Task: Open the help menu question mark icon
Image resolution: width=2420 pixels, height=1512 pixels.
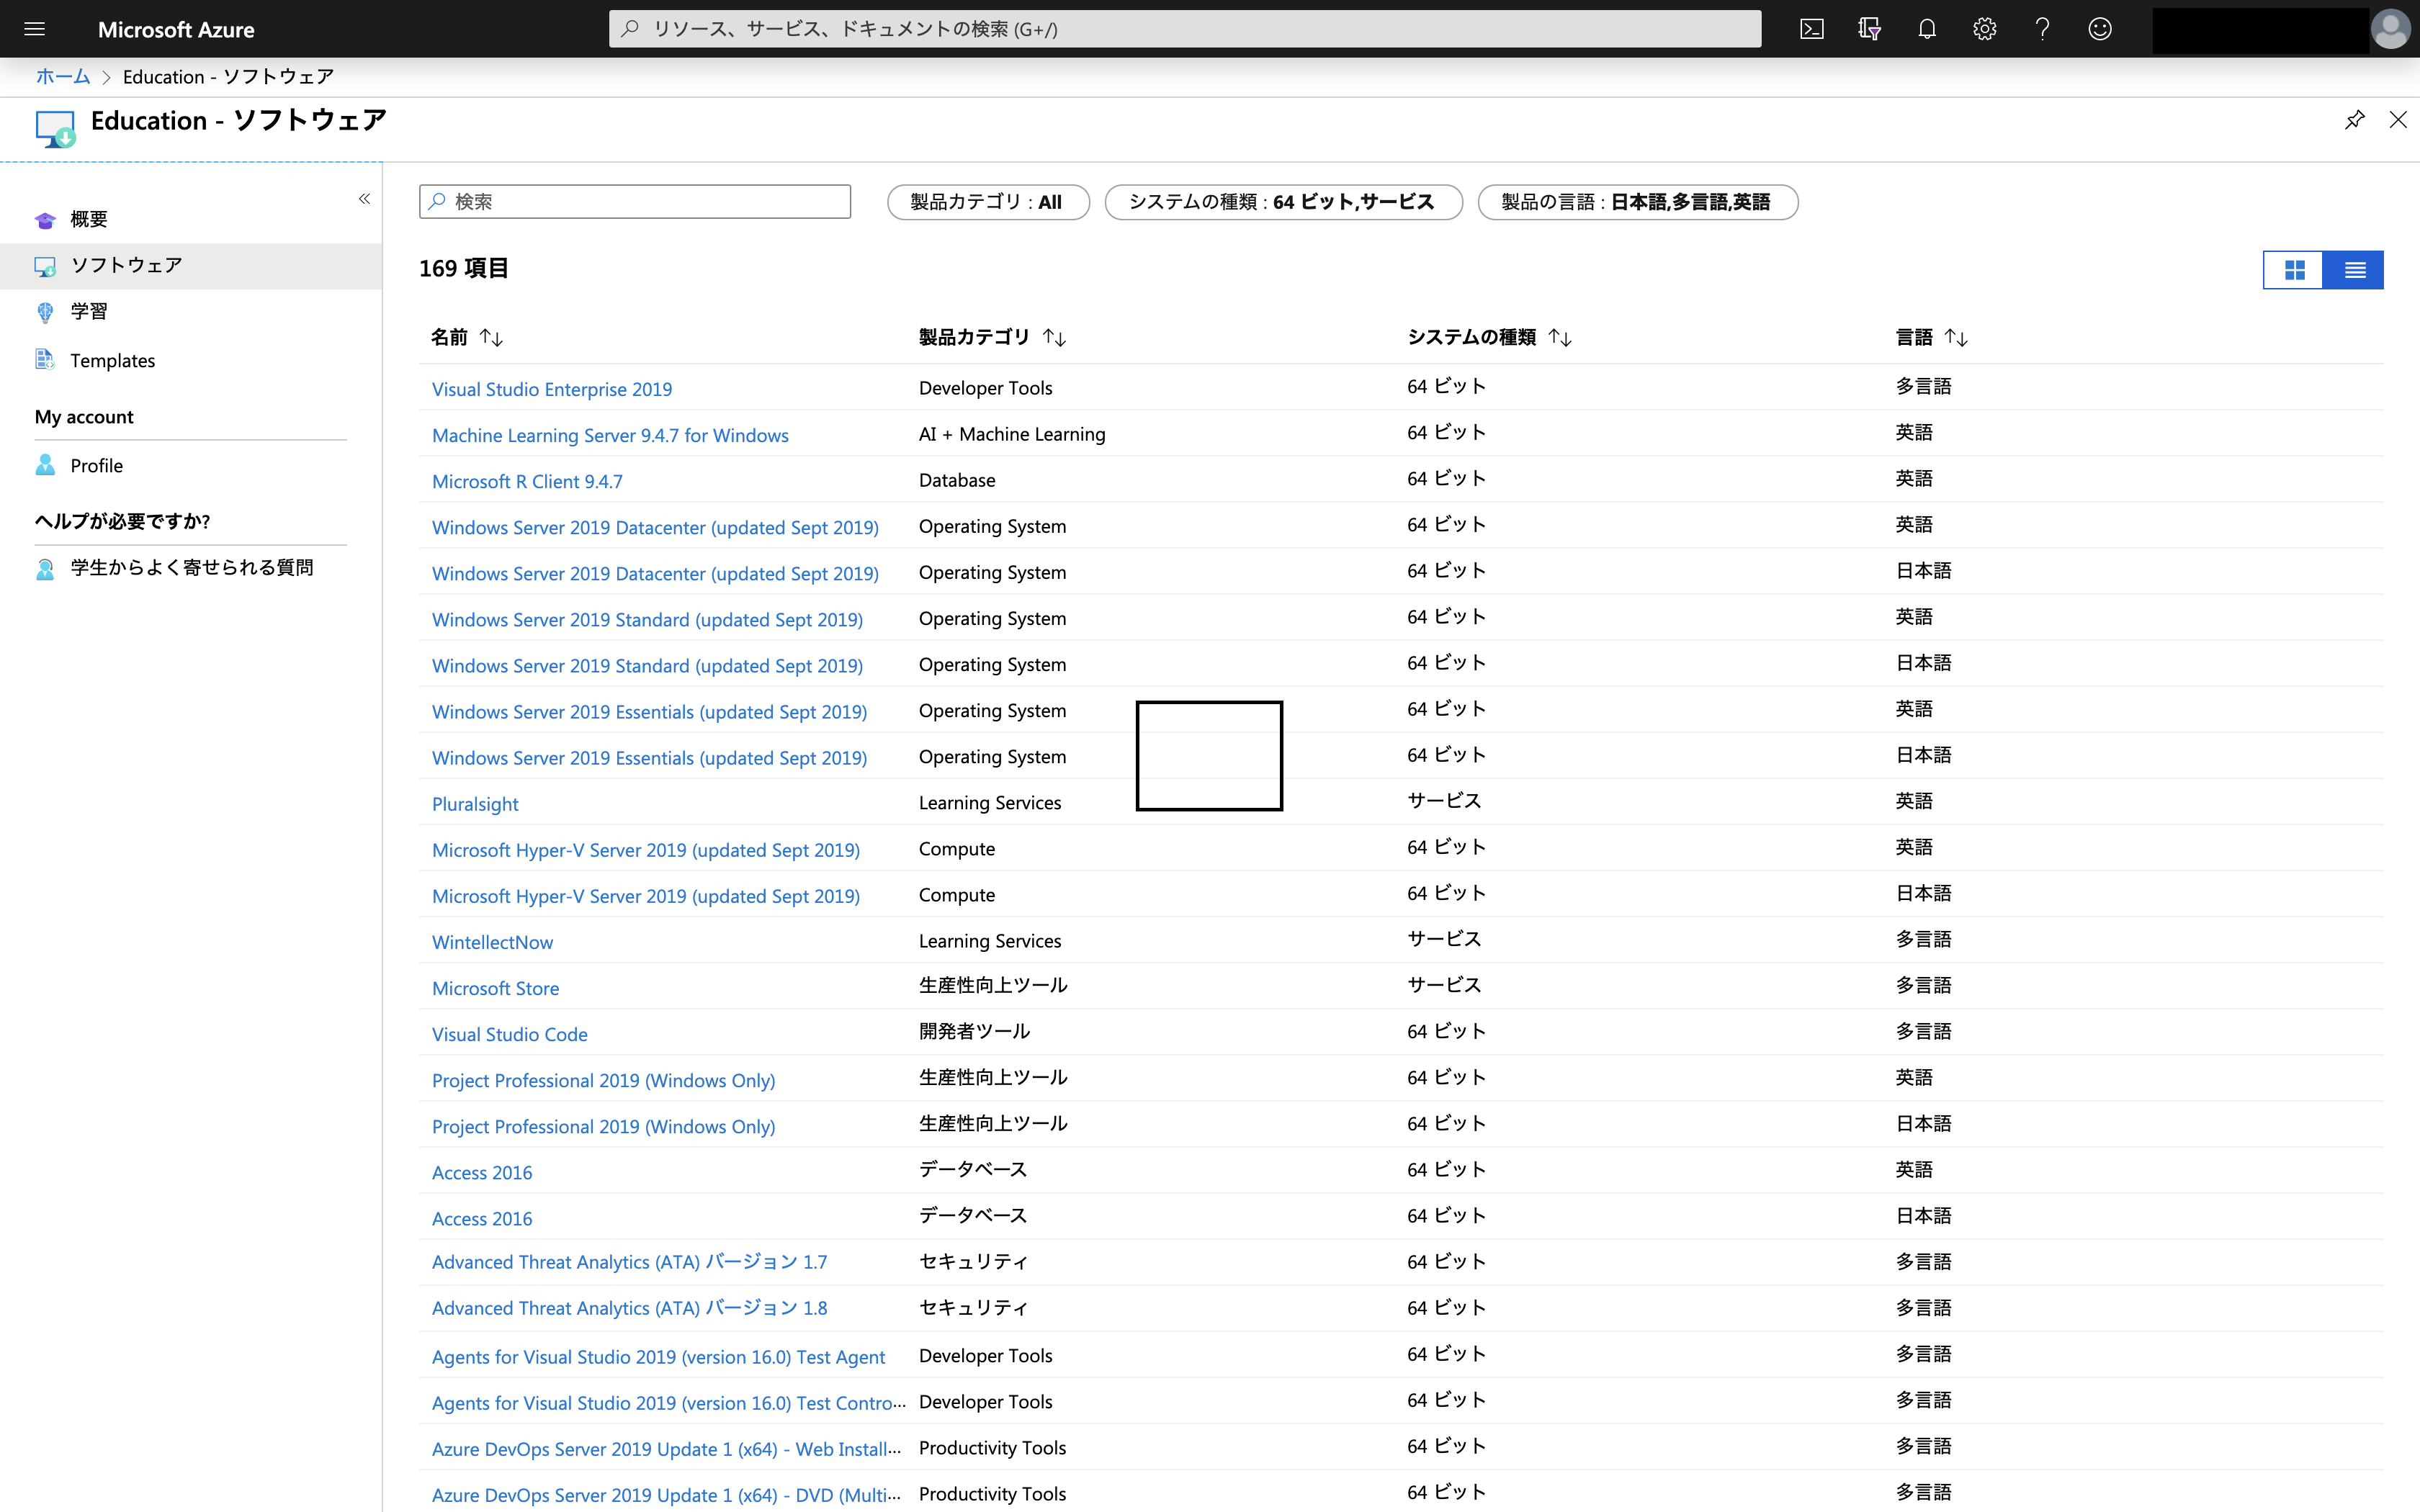Action: pos(2042,28)
